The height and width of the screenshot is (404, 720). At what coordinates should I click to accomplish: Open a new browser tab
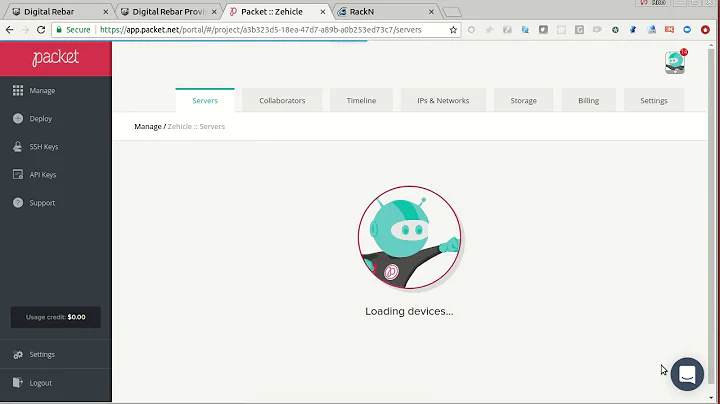click(452, 12)
